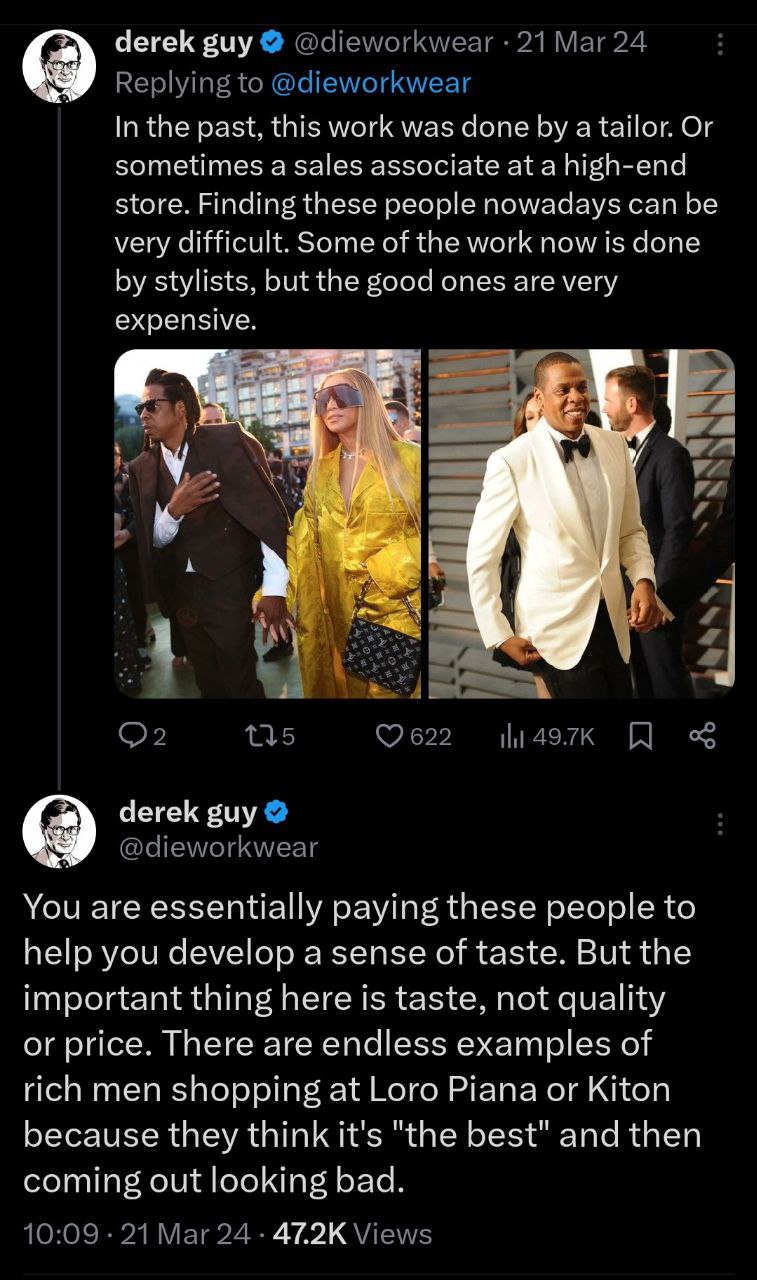Open view analytics bar-chart icon
This screenshot has height=1280, width=757.
(513, 737)
